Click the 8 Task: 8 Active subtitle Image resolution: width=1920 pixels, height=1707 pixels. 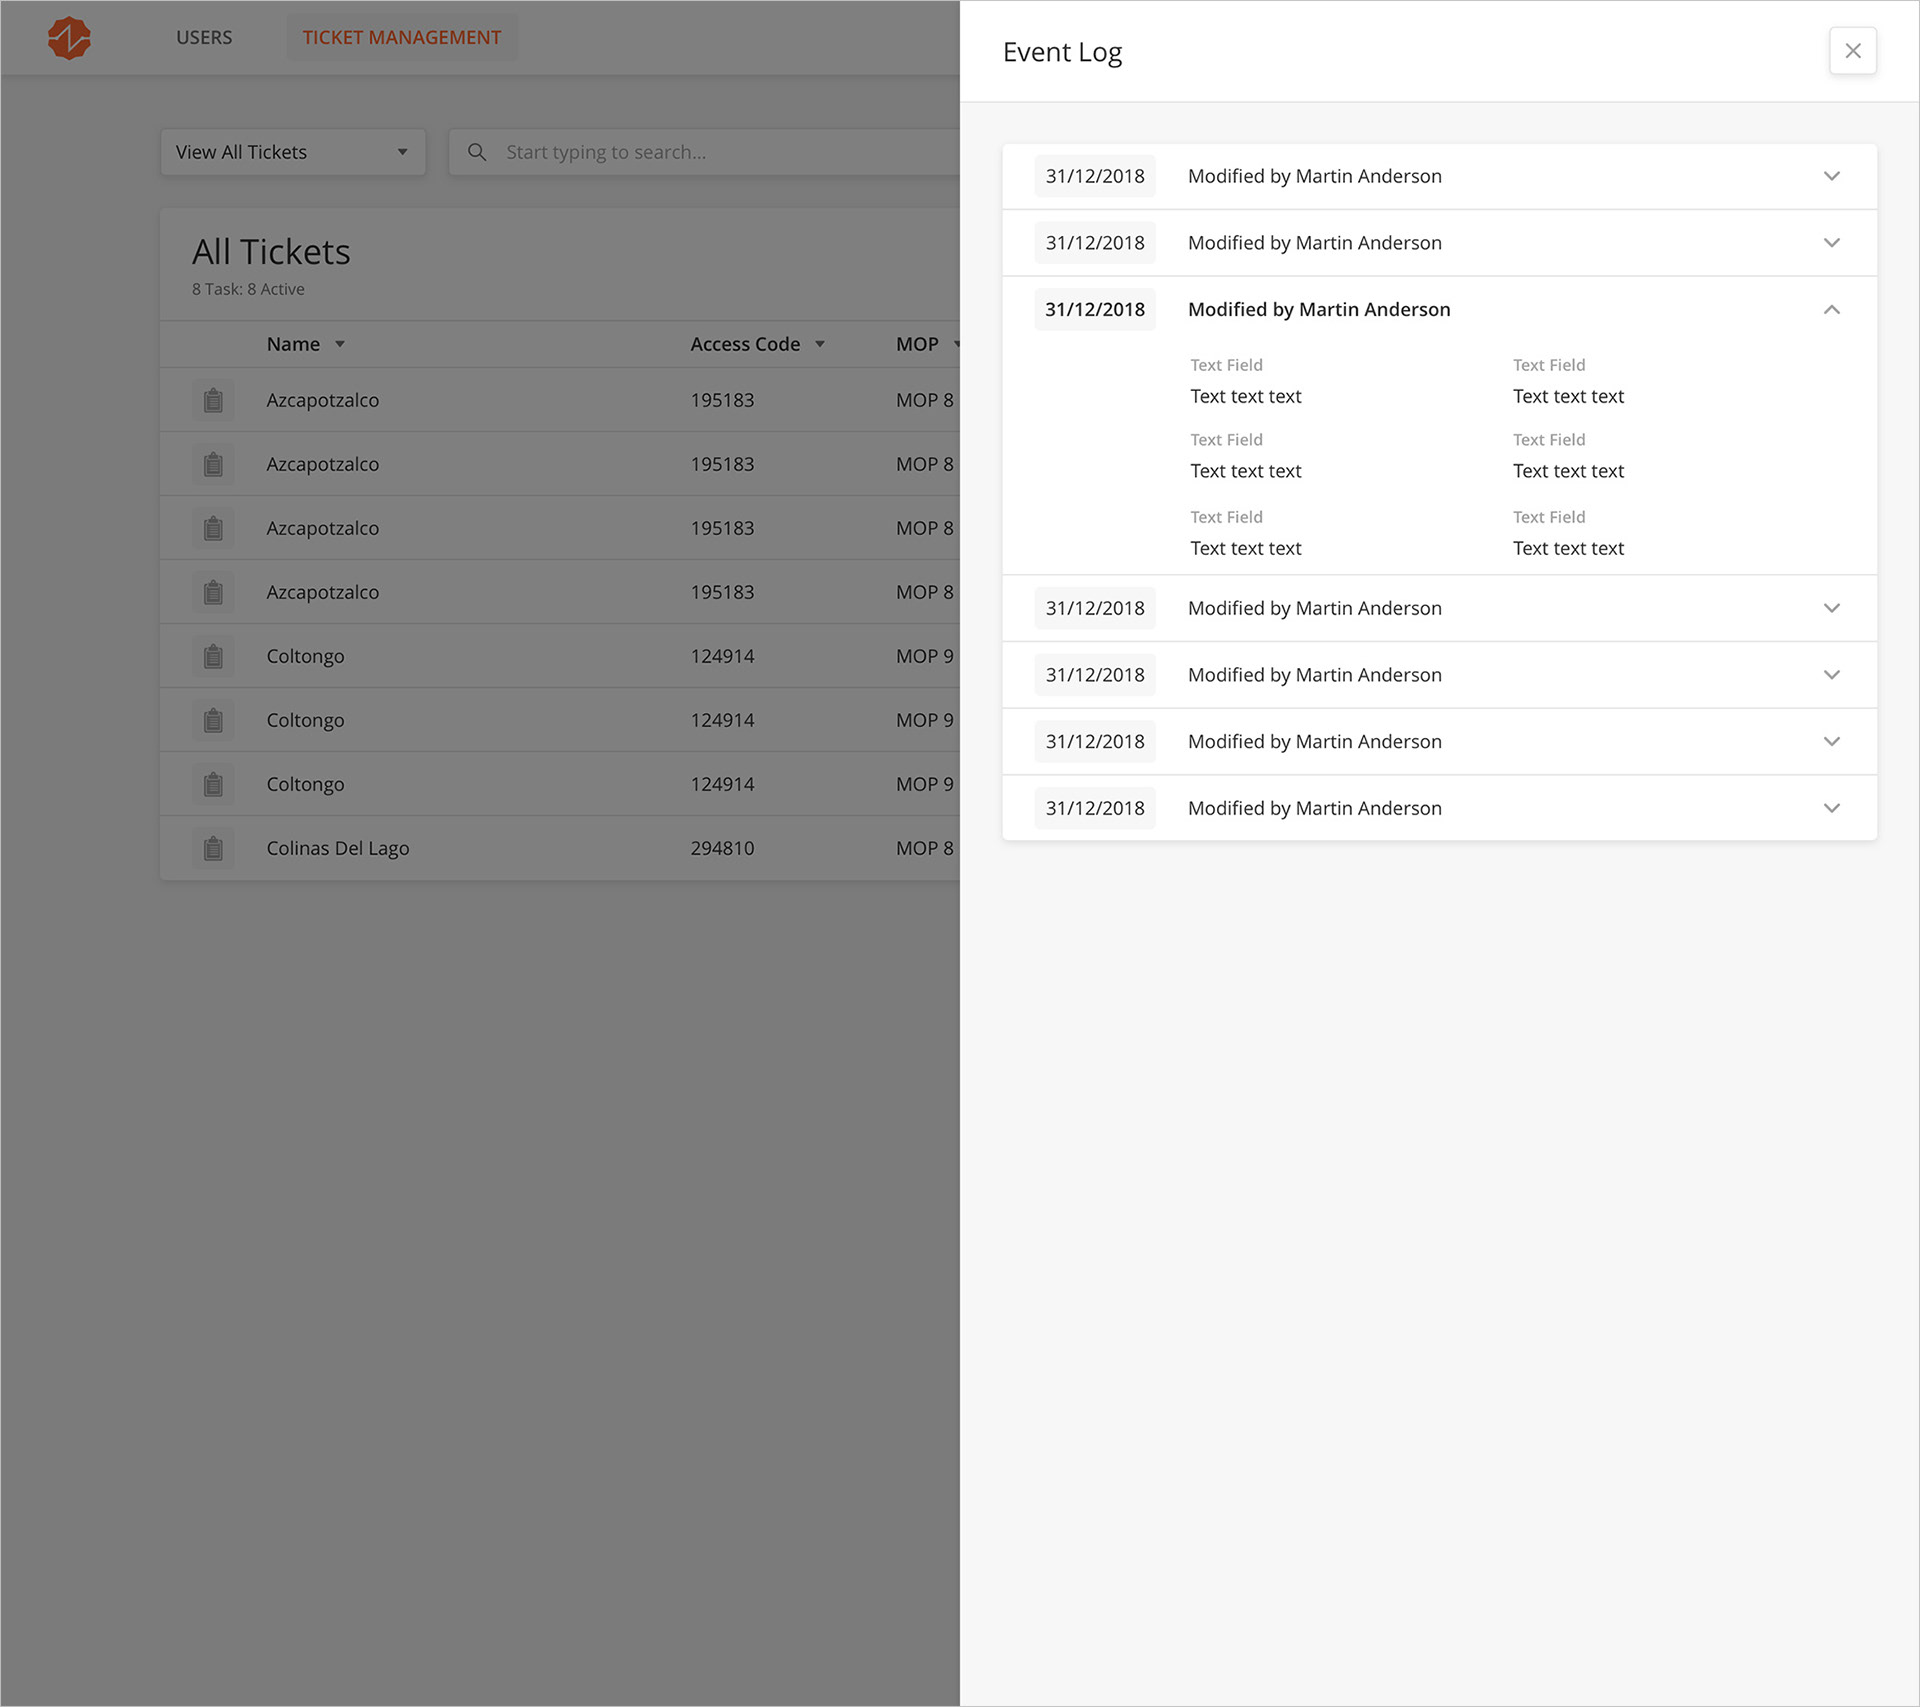click(248, 289)
